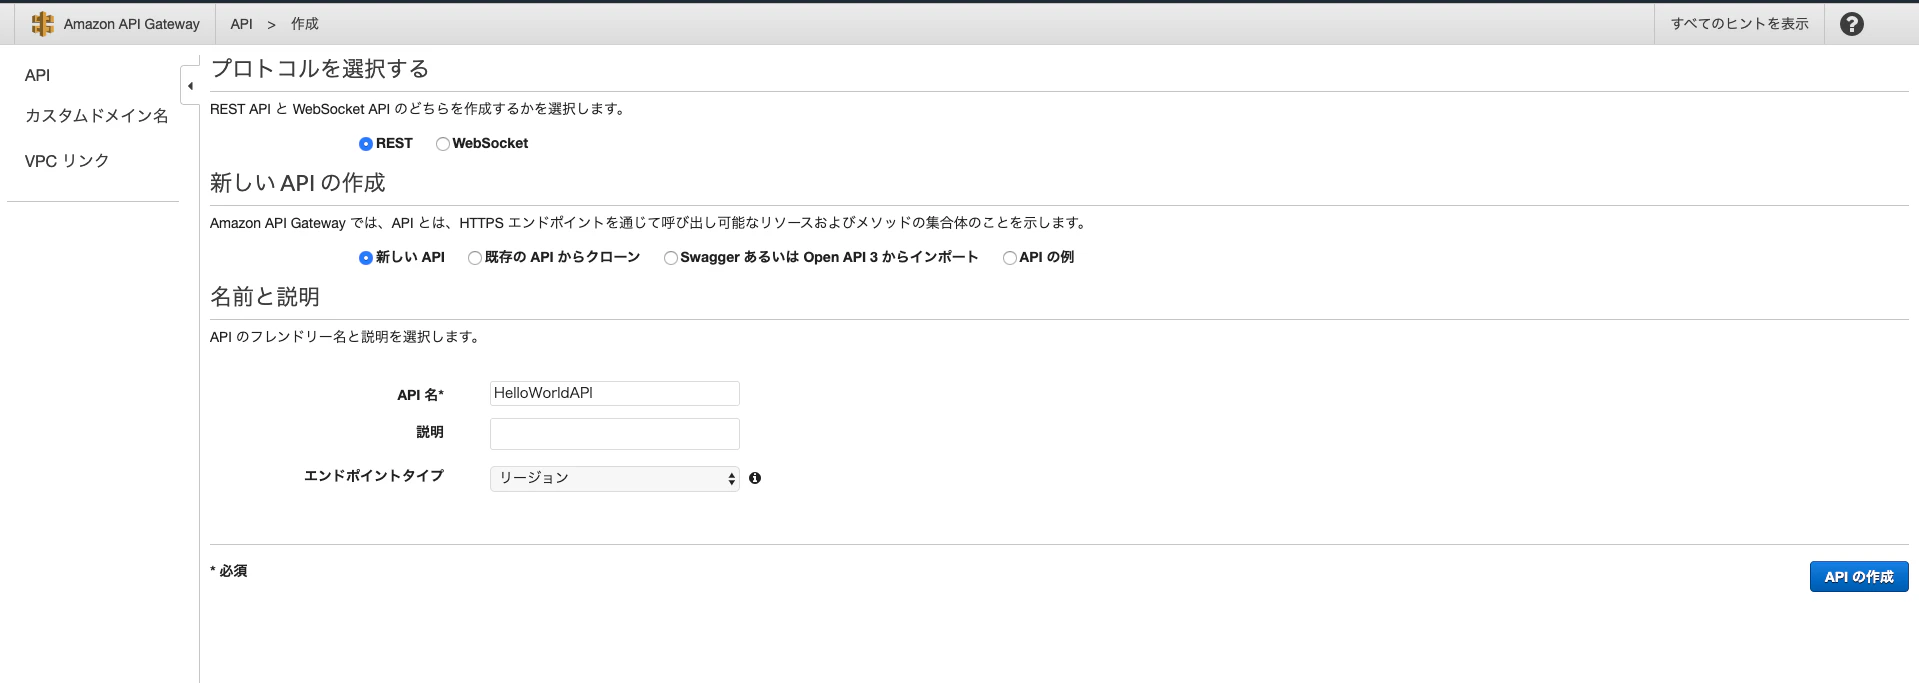This screenshot has width=1919, height=683.
Task: Click the endpoint type info icon
Action: pyautogui.click(x=755, y=478)
